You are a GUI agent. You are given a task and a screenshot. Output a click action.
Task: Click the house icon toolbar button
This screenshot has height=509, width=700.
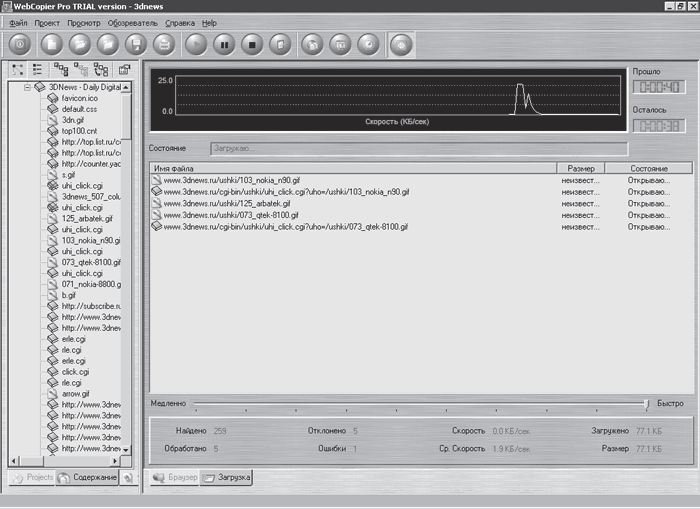click(x=312, y=44)
